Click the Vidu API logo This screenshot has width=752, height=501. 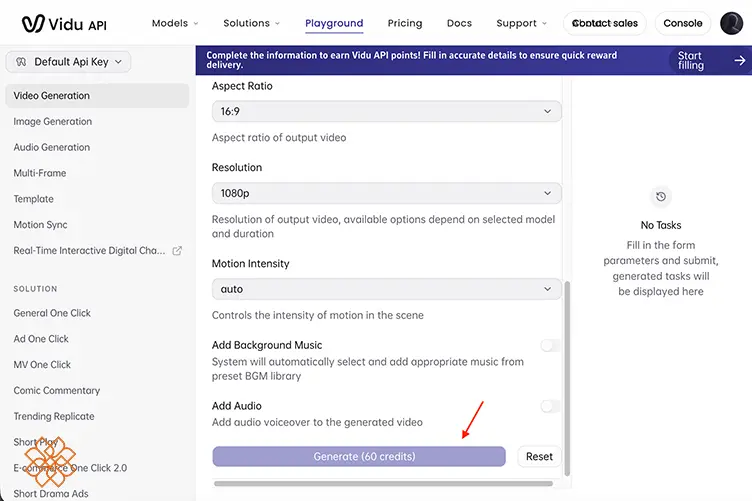[x=64, y=23]
